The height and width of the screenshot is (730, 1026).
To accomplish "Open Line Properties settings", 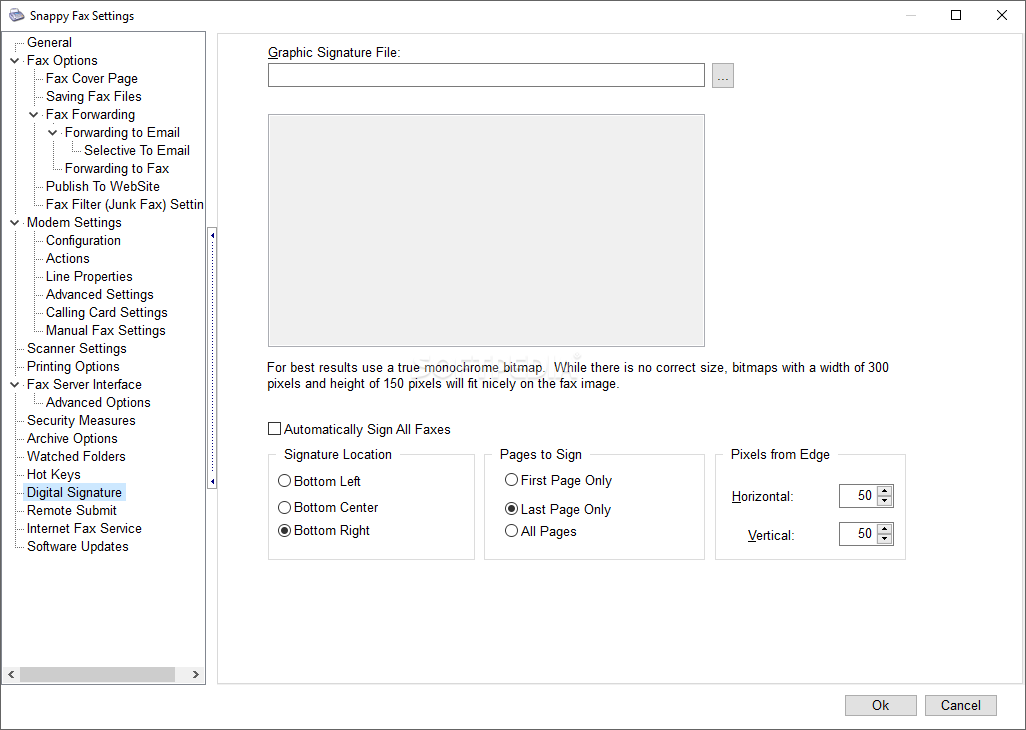I will click(89, 276).
